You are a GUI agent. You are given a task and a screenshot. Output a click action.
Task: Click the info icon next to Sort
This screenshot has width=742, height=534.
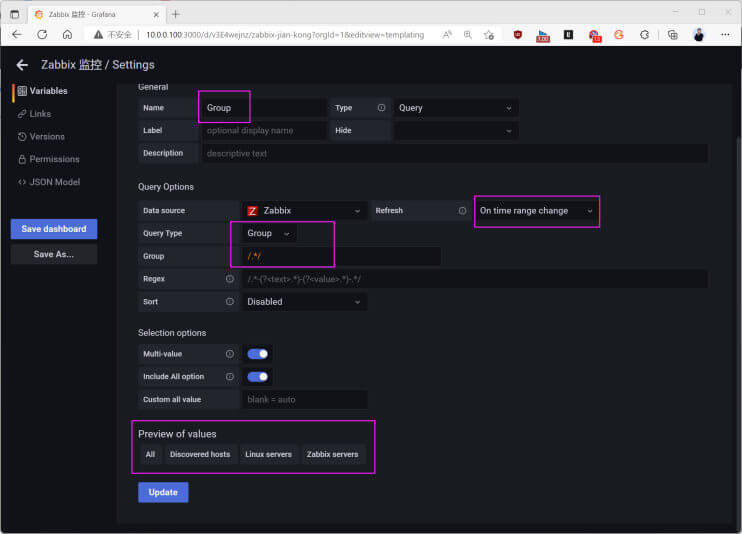pyautogui.click(x=230, y=302)
